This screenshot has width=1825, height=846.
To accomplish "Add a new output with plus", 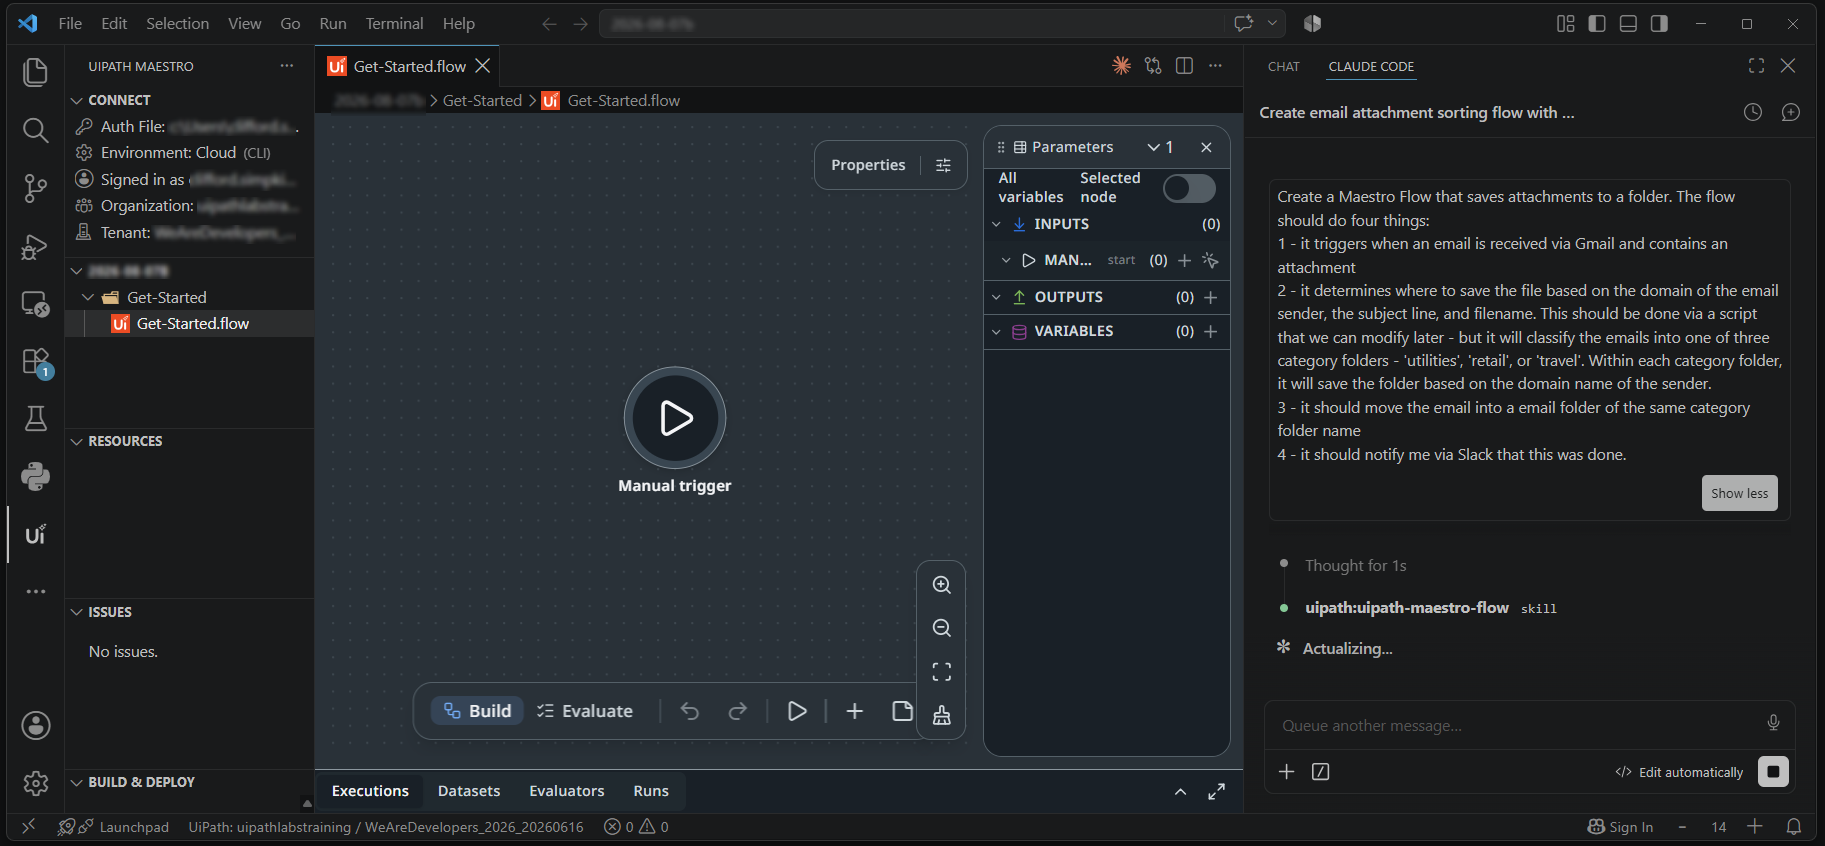I will (1210, 297).
